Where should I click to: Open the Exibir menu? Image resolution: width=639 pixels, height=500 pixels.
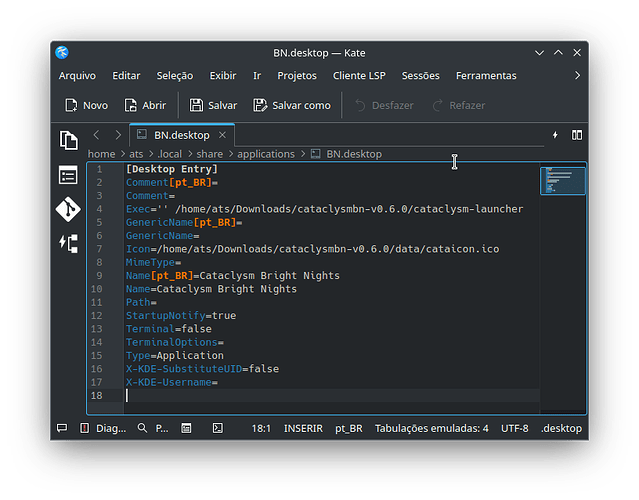pyautogui.click(x=223, y=76)
